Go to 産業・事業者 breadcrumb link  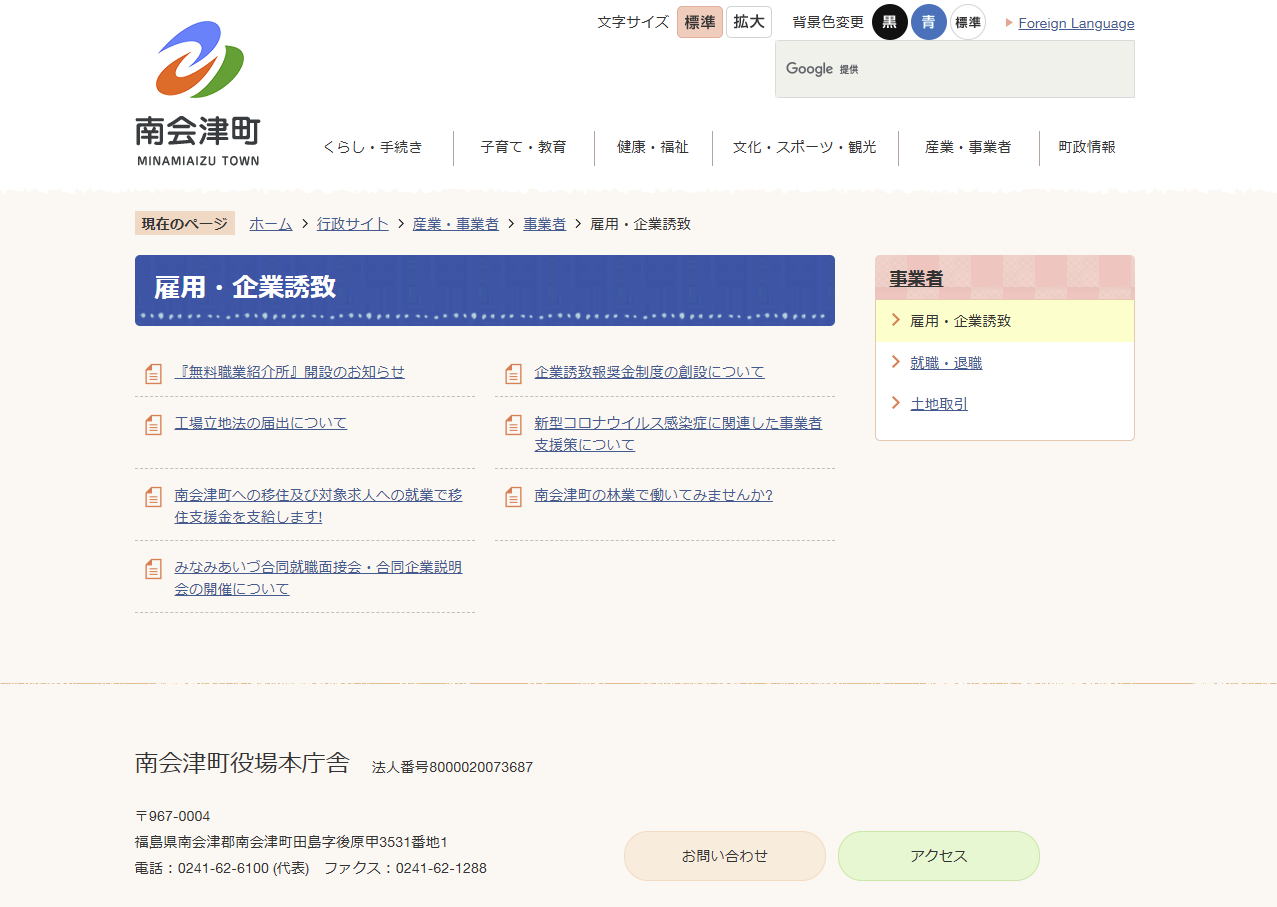pos(456,224)
